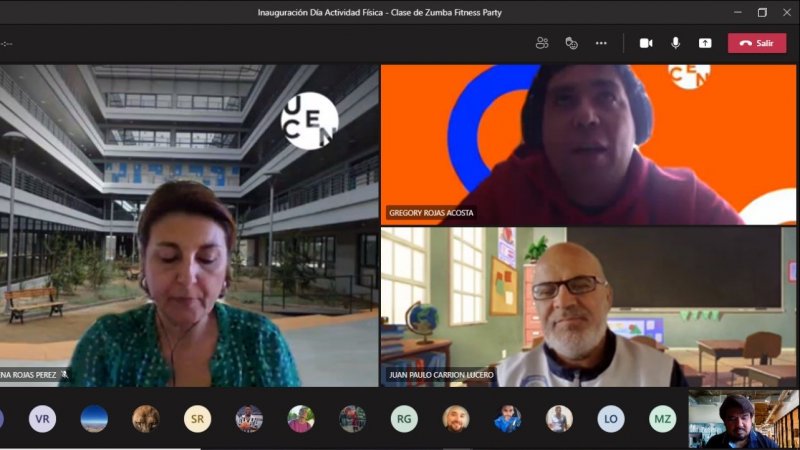This screenshot has height=450, width=800.
Task: Toggle the camera on or off
Action: coord(646,43)
